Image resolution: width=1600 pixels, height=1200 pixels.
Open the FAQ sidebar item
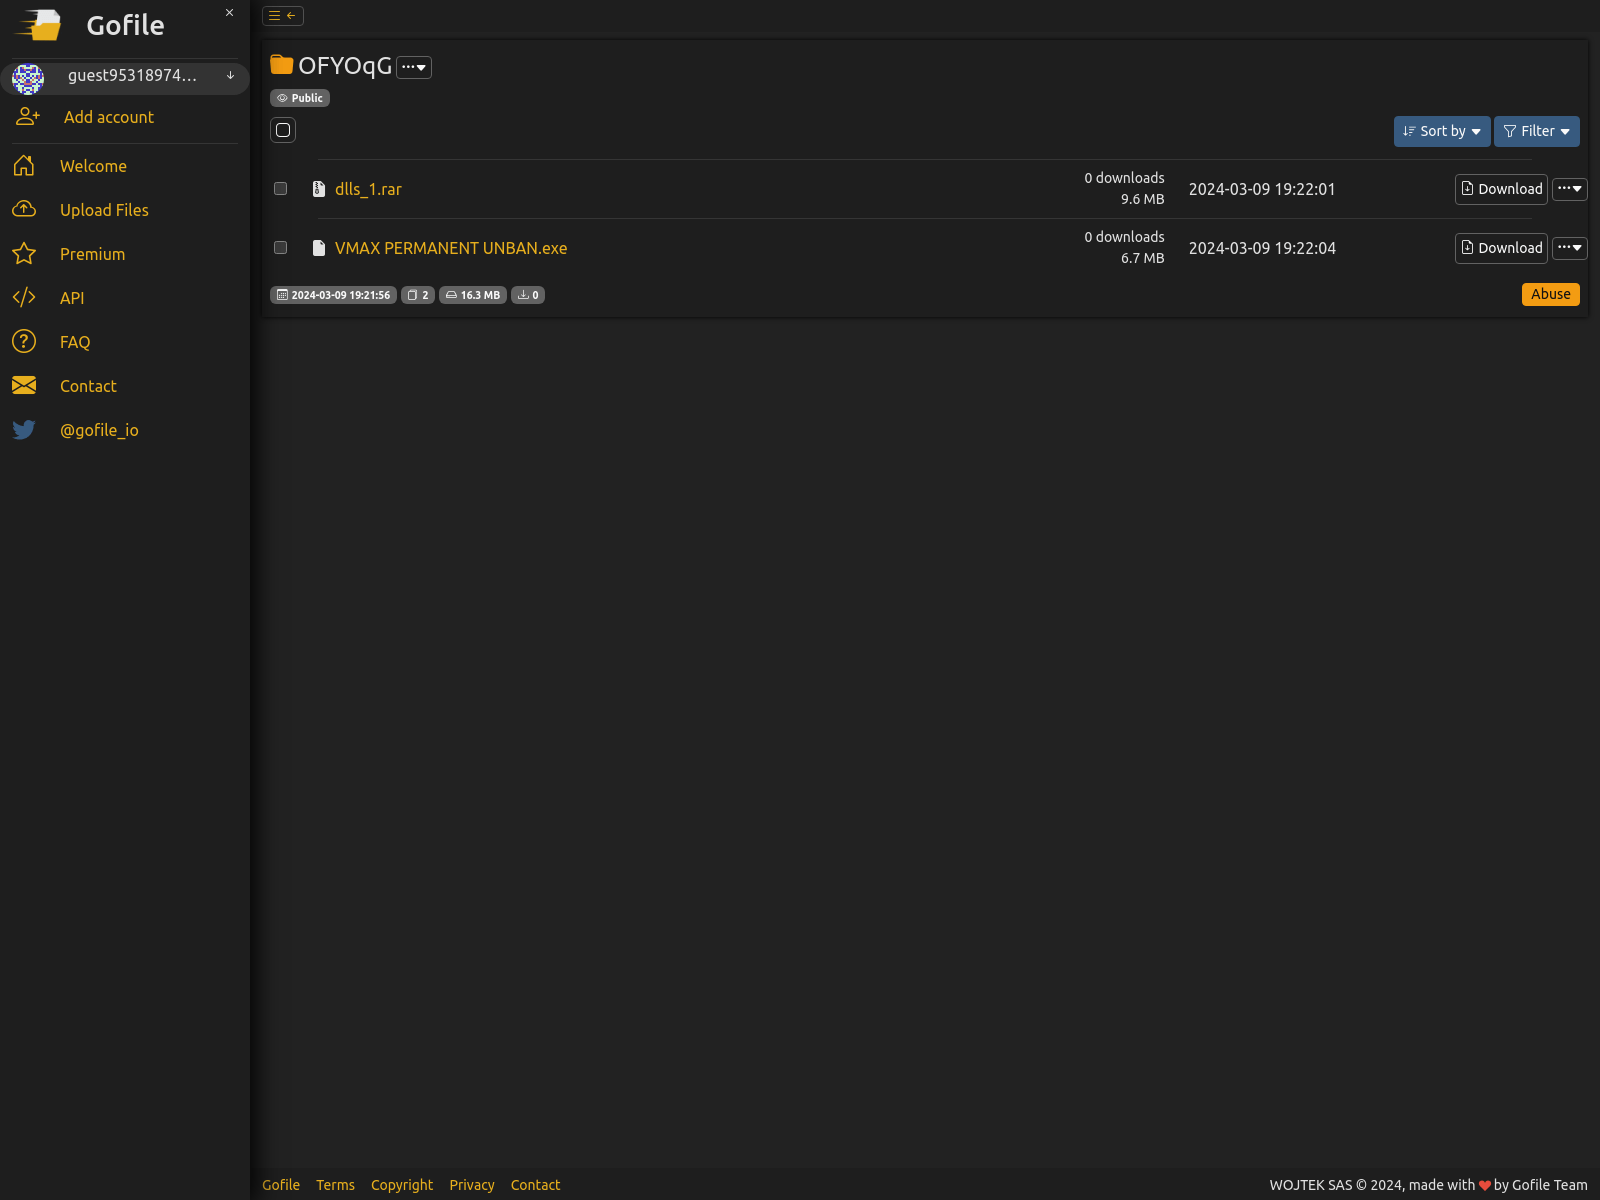coord(75,342)
